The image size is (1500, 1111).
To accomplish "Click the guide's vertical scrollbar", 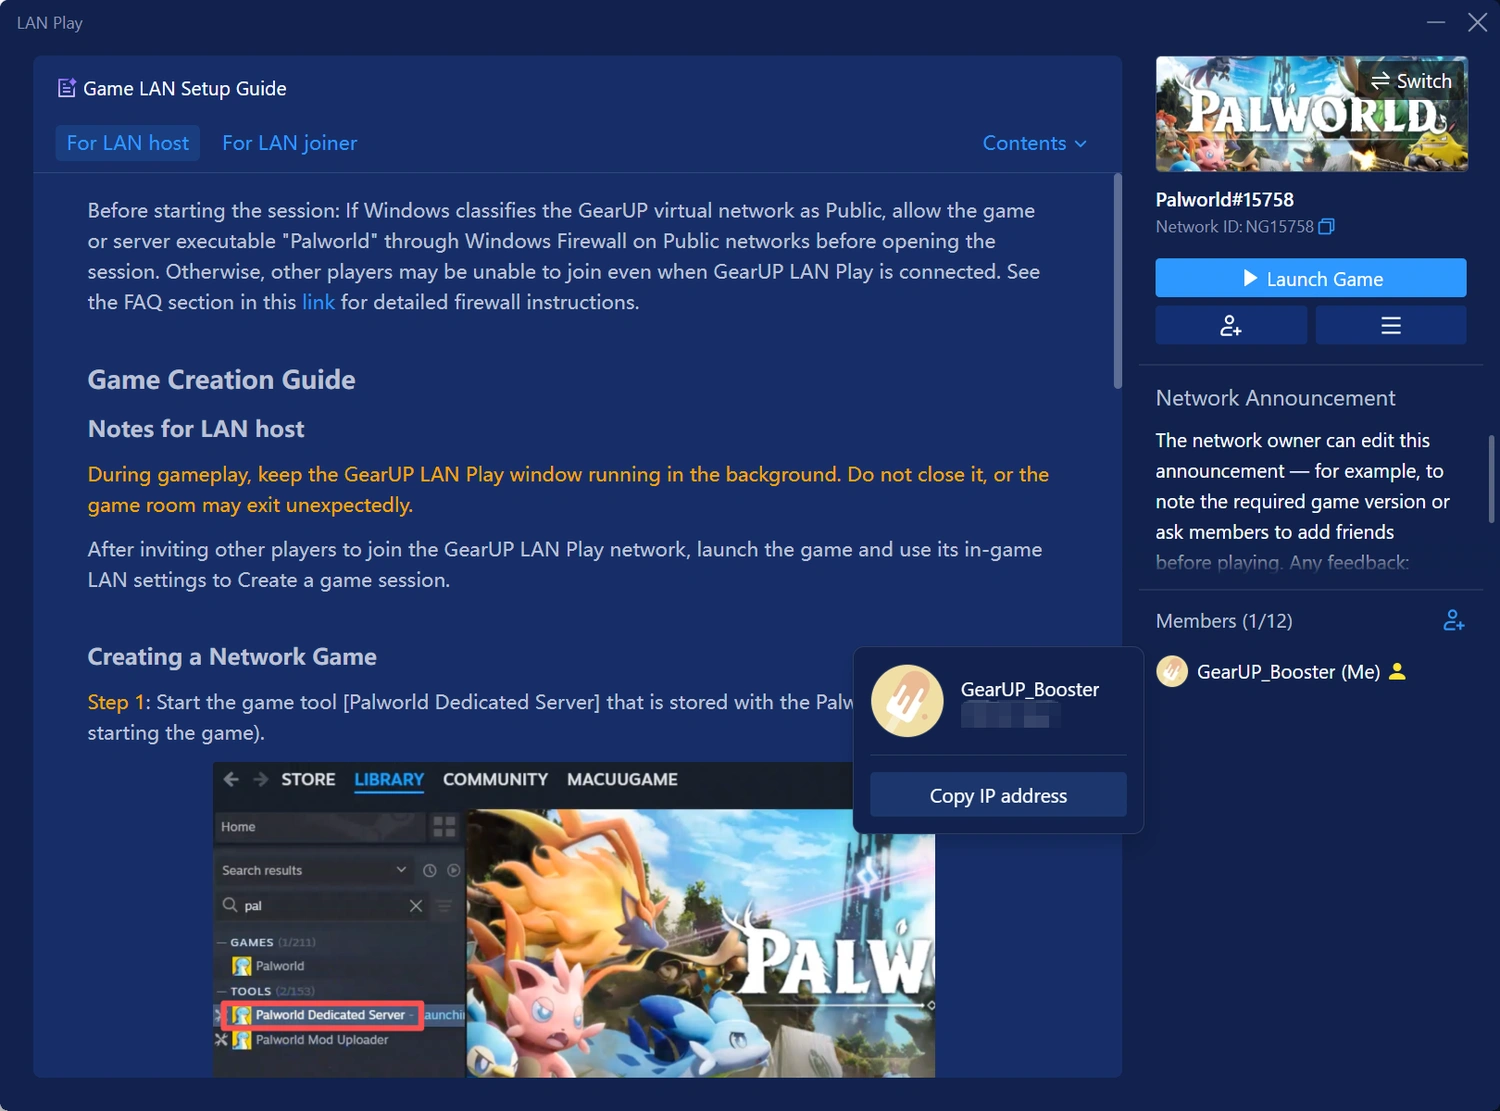I will 1118,281.
